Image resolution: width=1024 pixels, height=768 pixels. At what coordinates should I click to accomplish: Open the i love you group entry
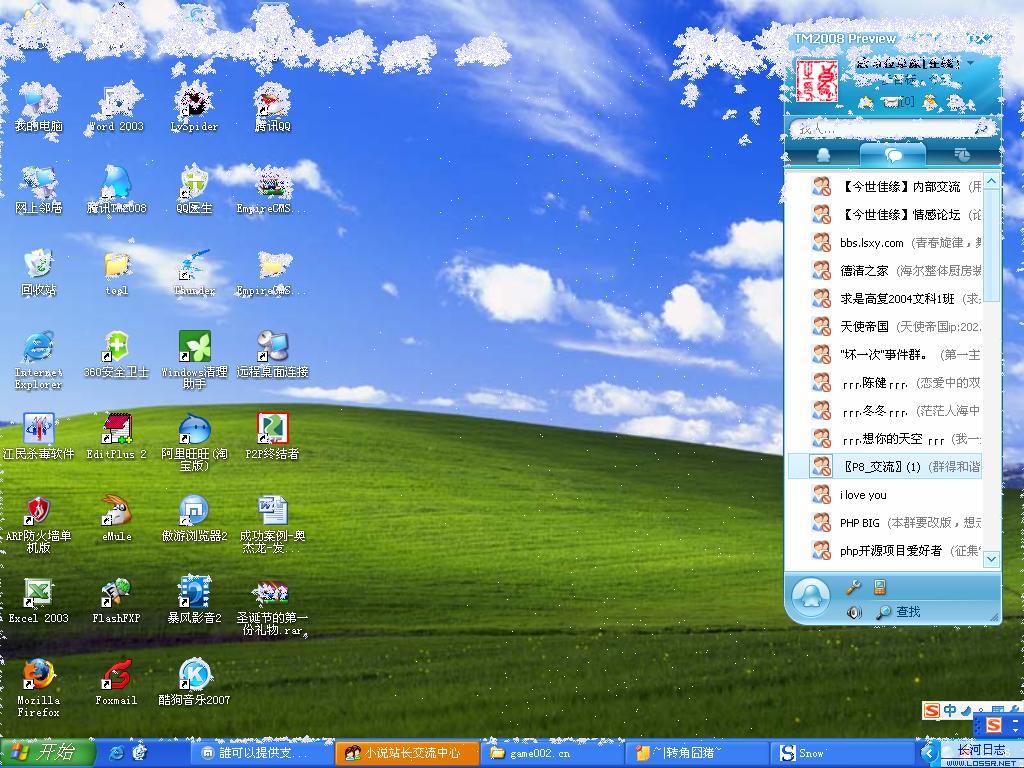[x=885, y=494]
